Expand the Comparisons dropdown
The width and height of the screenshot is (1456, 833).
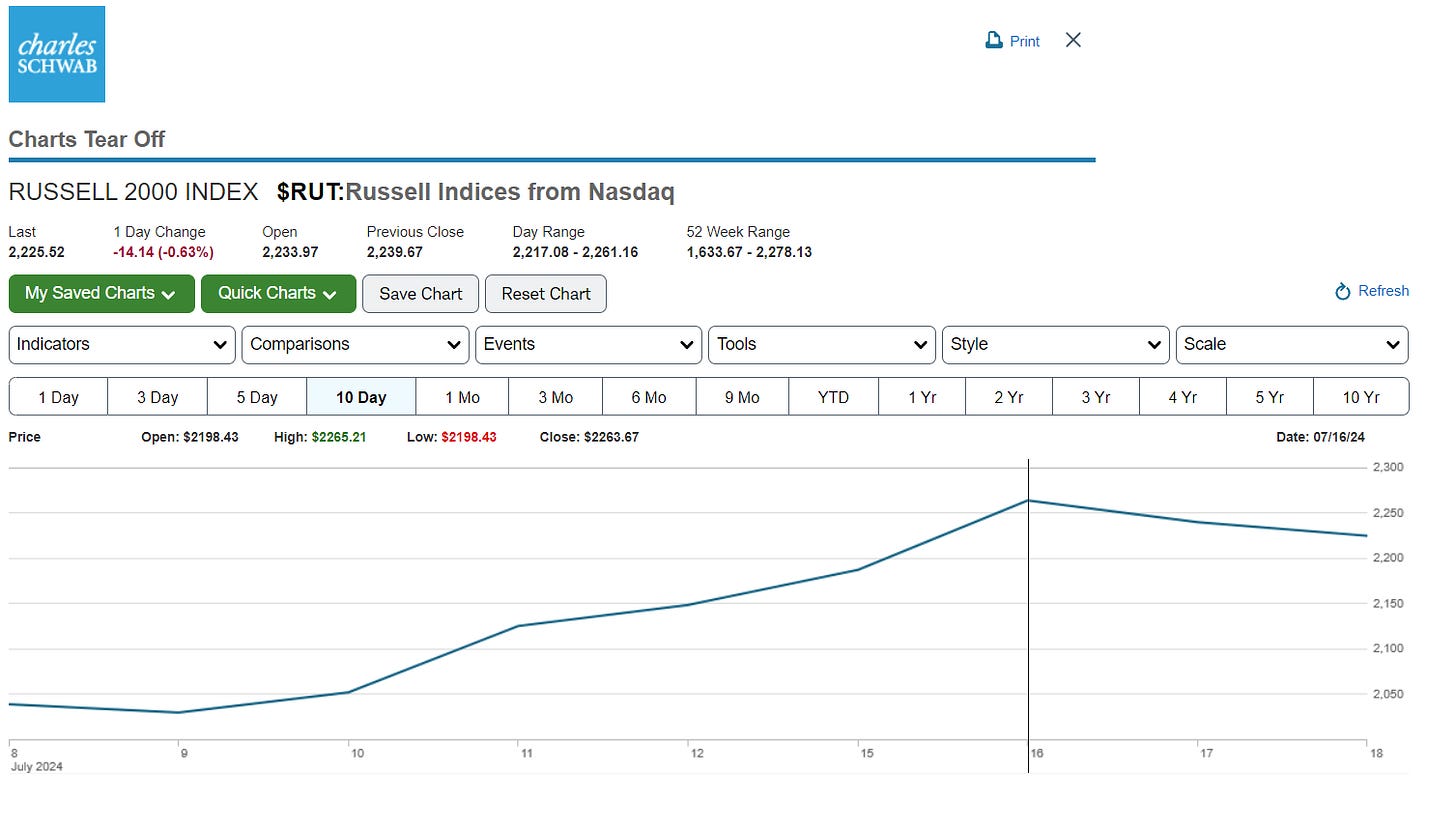click(x=355, y=345)
